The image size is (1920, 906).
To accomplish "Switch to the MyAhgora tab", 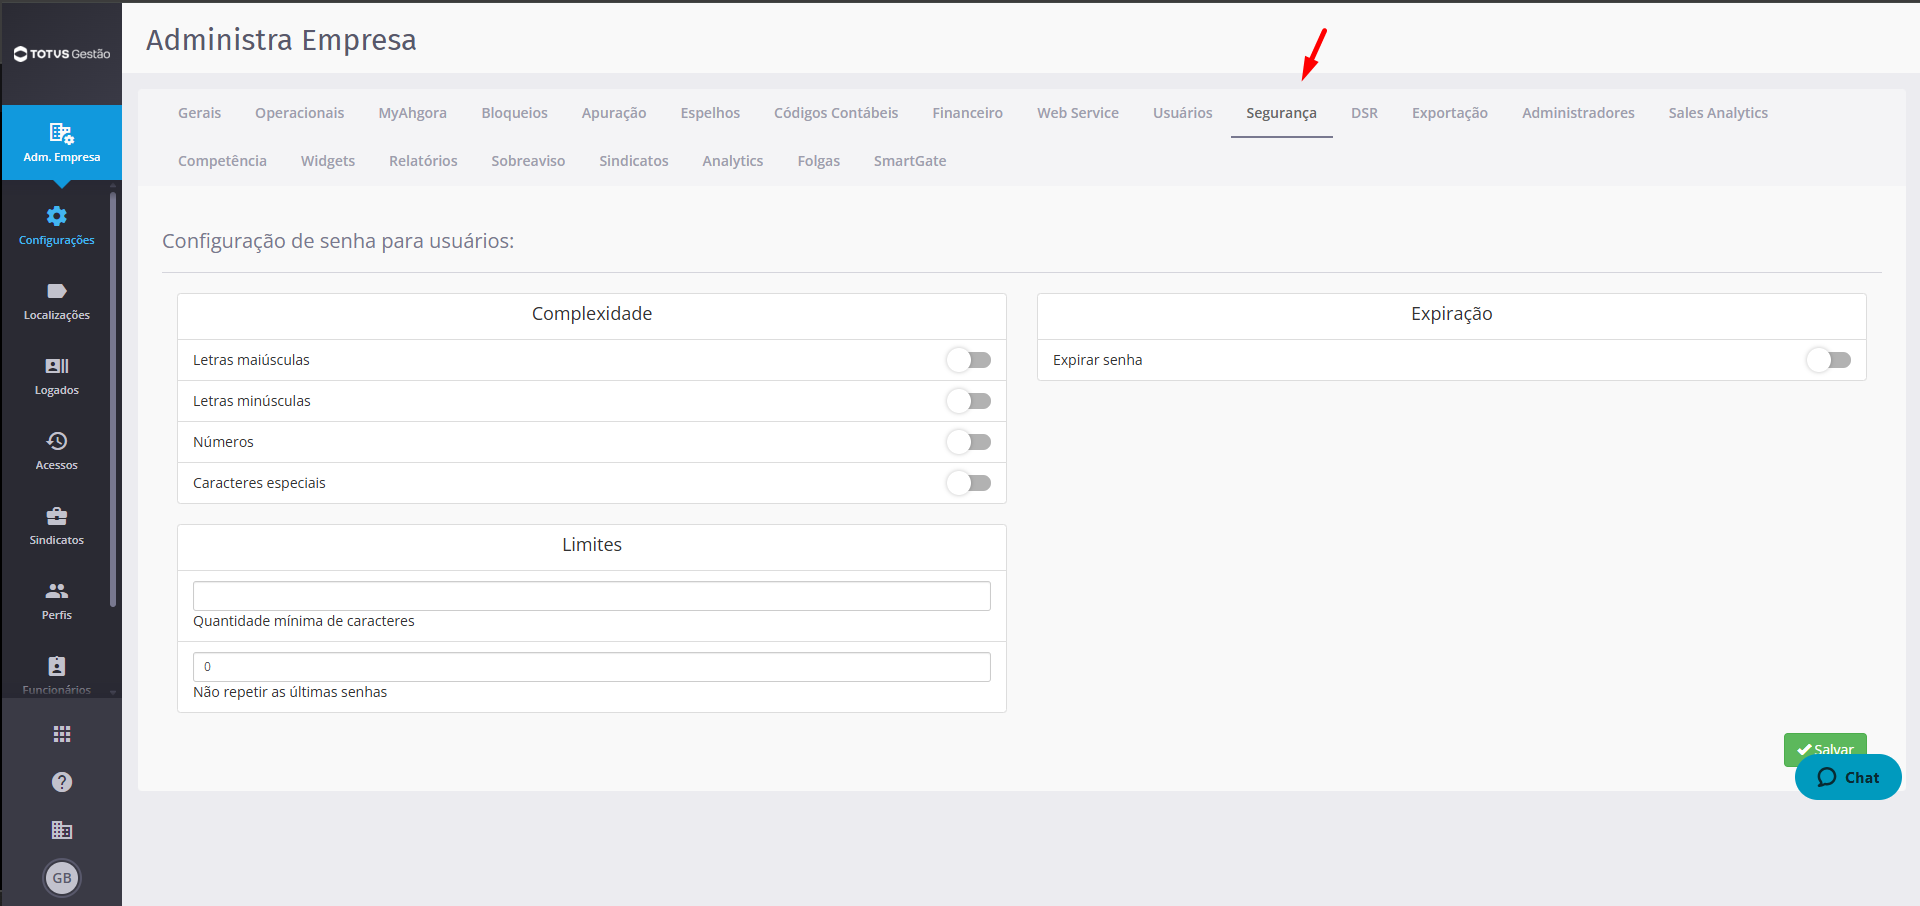I will coord(412,113).
